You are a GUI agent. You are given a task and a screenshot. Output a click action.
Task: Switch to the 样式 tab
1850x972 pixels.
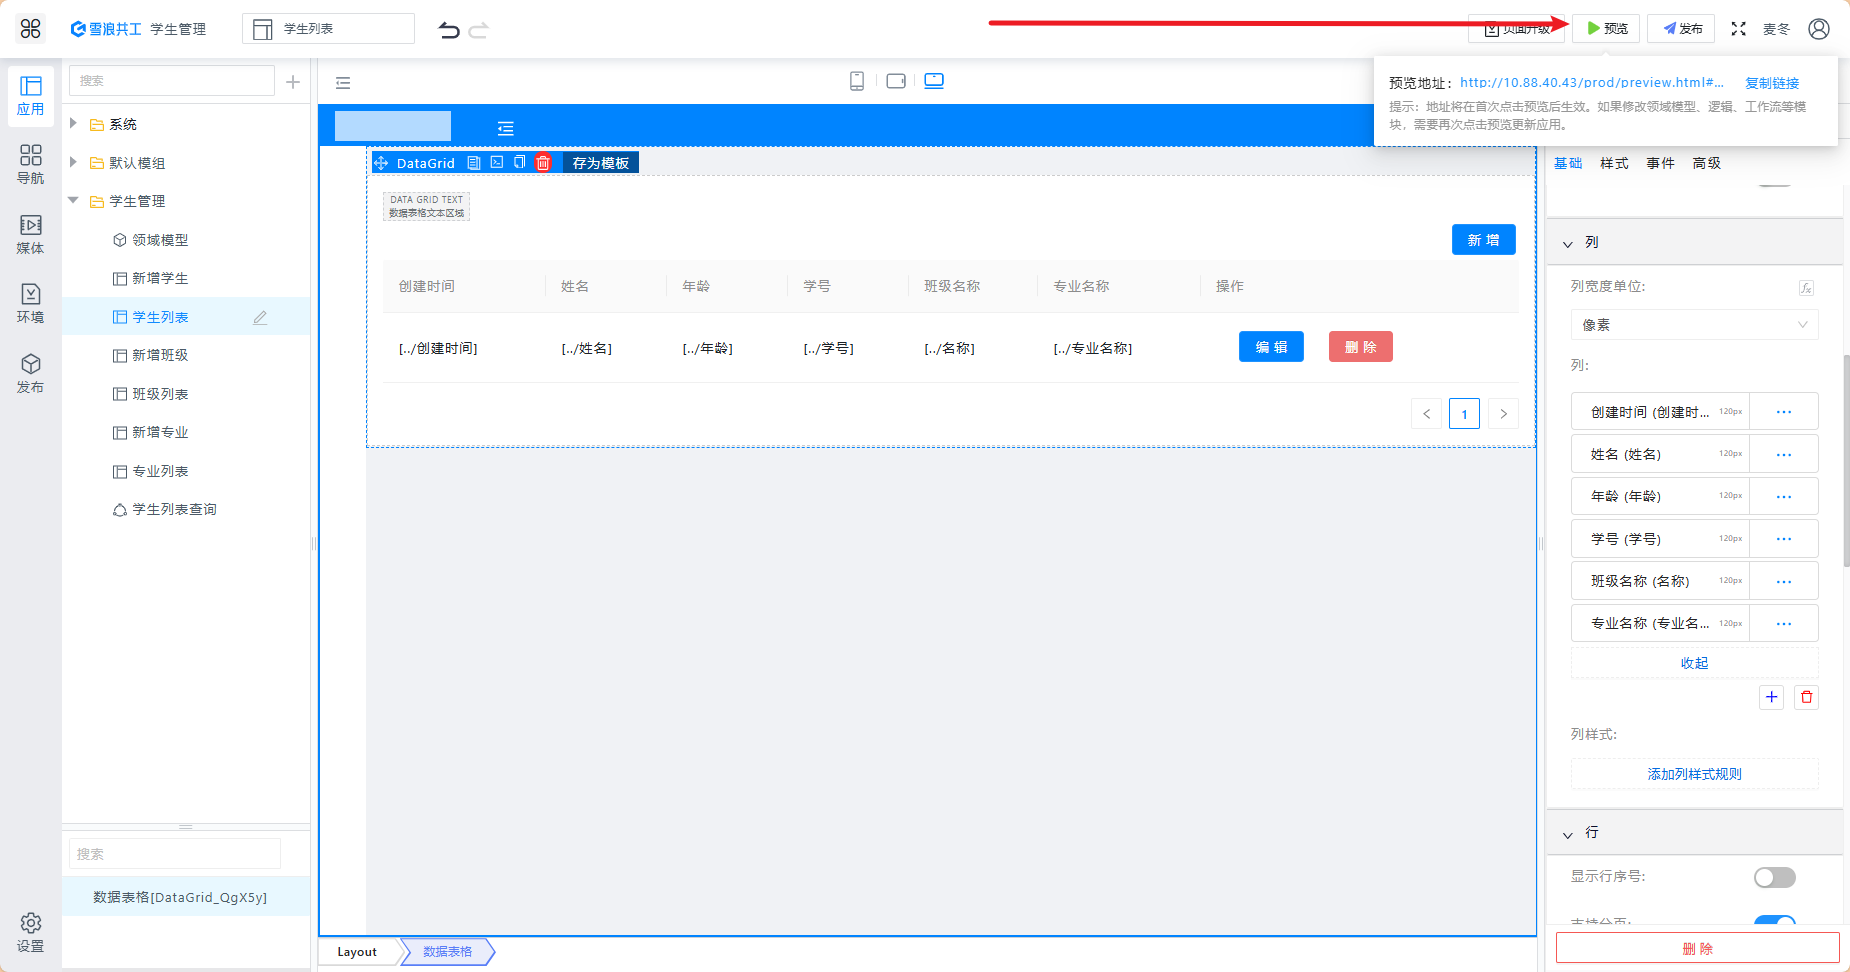1614,163
